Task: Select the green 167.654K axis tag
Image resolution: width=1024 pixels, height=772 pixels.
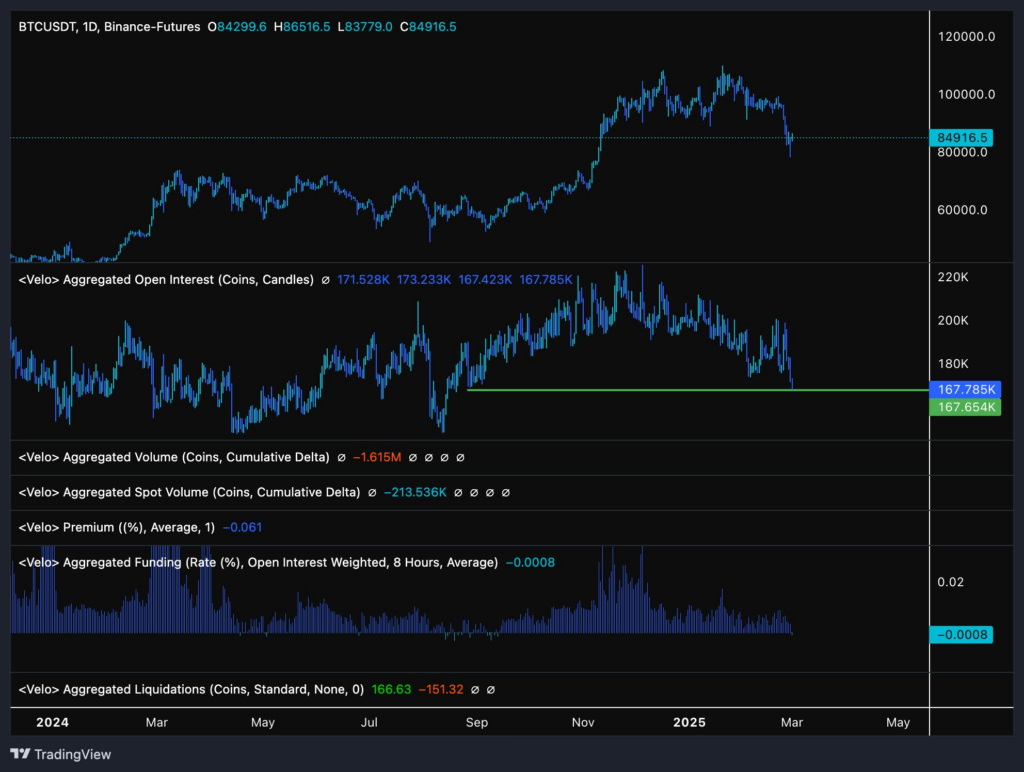Action: pos(965,407)
